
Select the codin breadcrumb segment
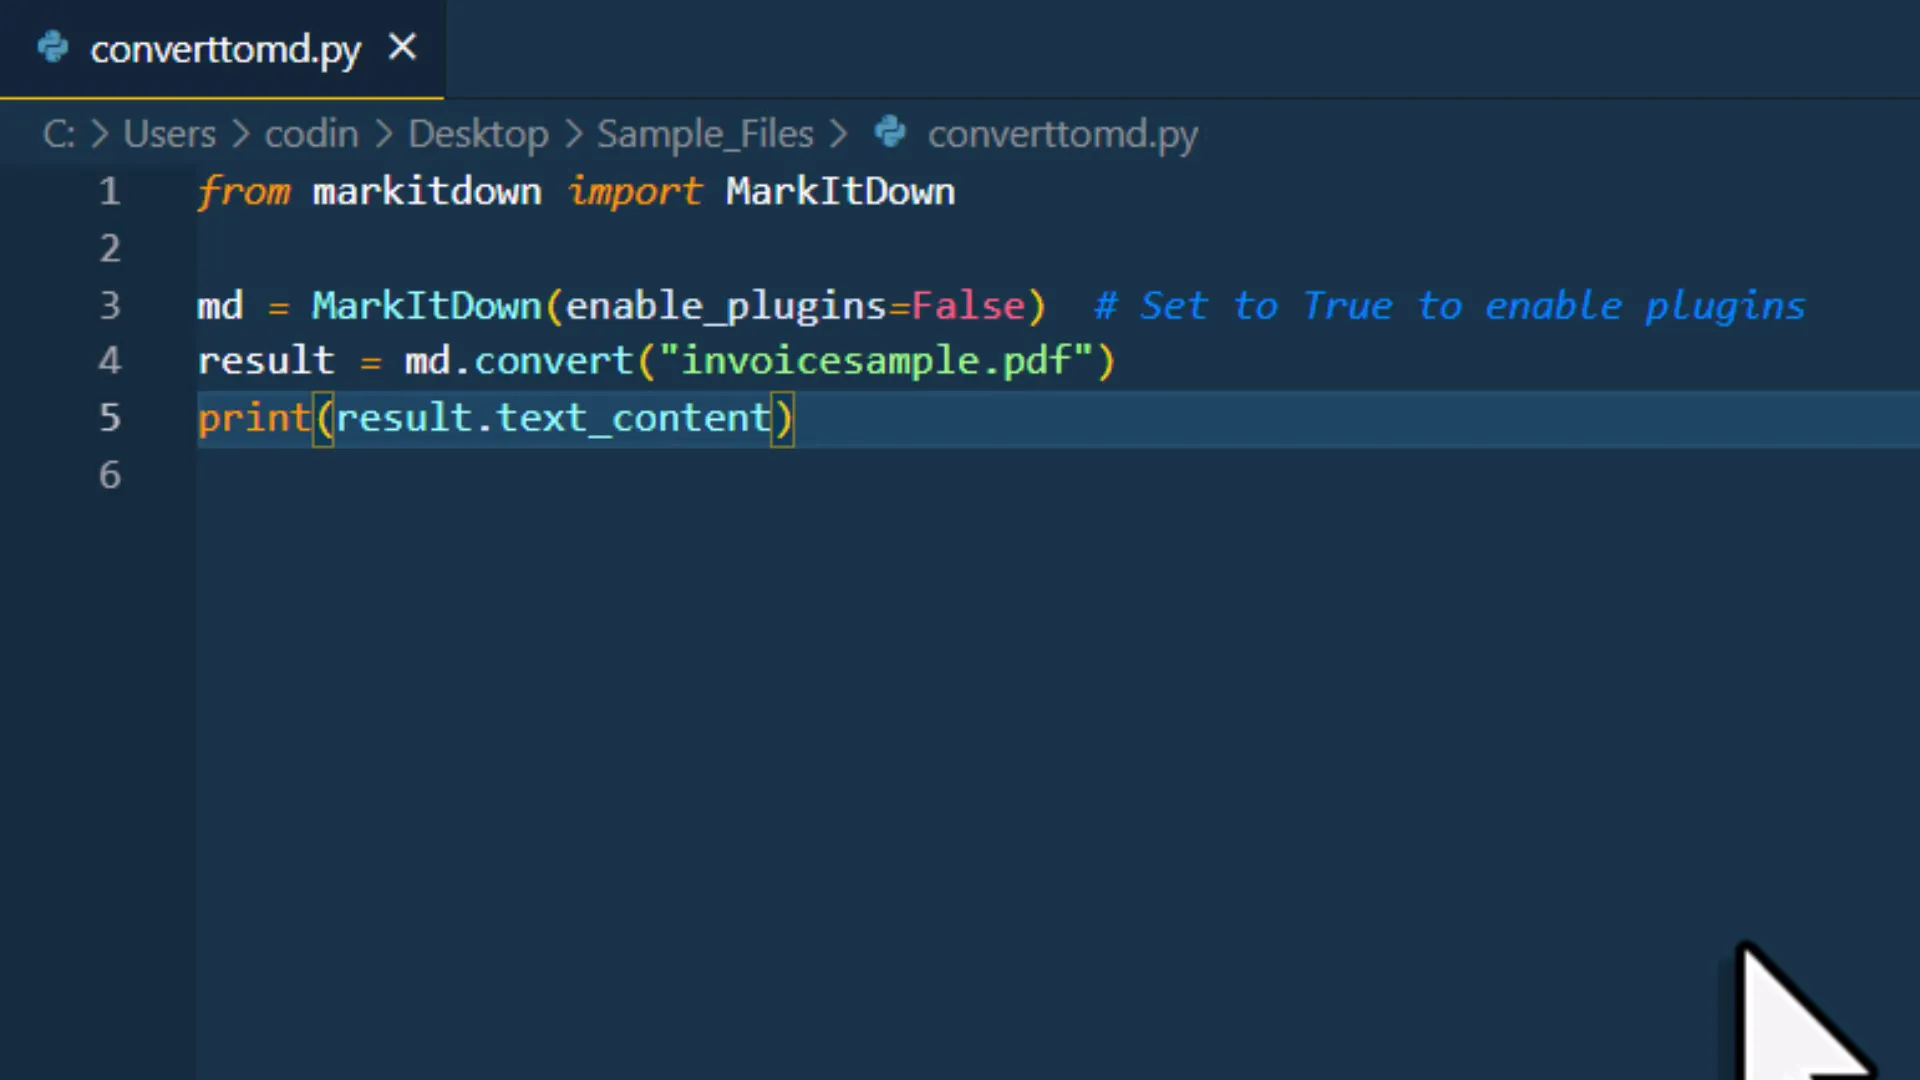(311, 134)
